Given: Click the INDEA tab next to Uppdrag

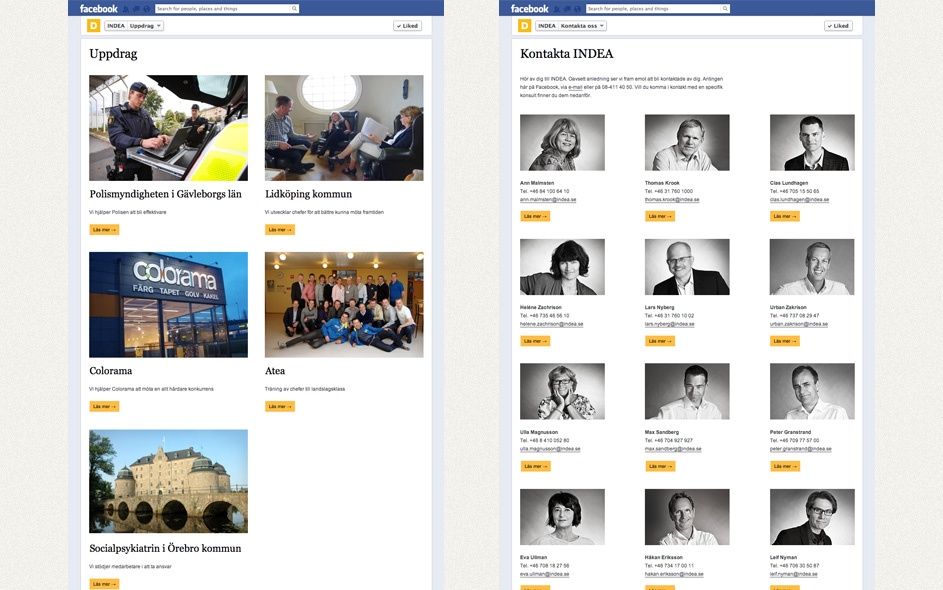Looking at the screenshot, I should click(115, 26).
